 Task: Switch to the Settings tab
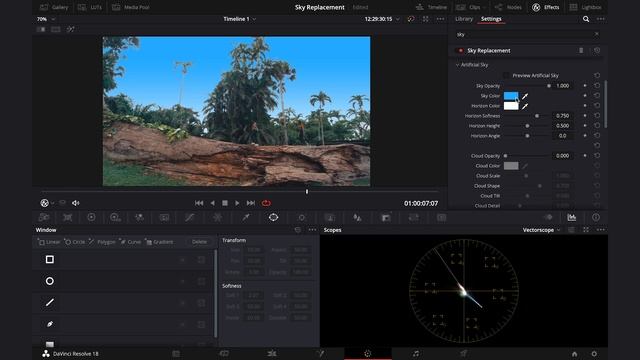point(491,19)
